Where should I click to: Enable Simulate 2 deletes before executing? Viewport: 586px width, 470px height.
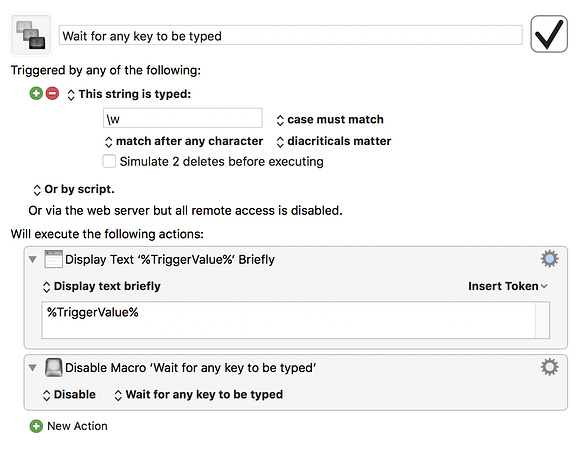(x=109, y=161)
